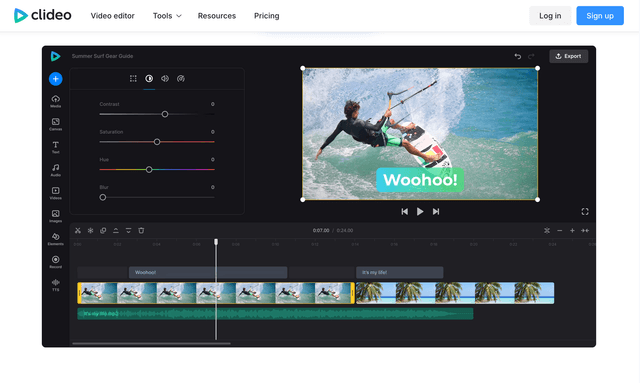The width and height of the screenshot is (640, 383).
Task: Toggle fullscreen preview icon
Action: (585, 212)
